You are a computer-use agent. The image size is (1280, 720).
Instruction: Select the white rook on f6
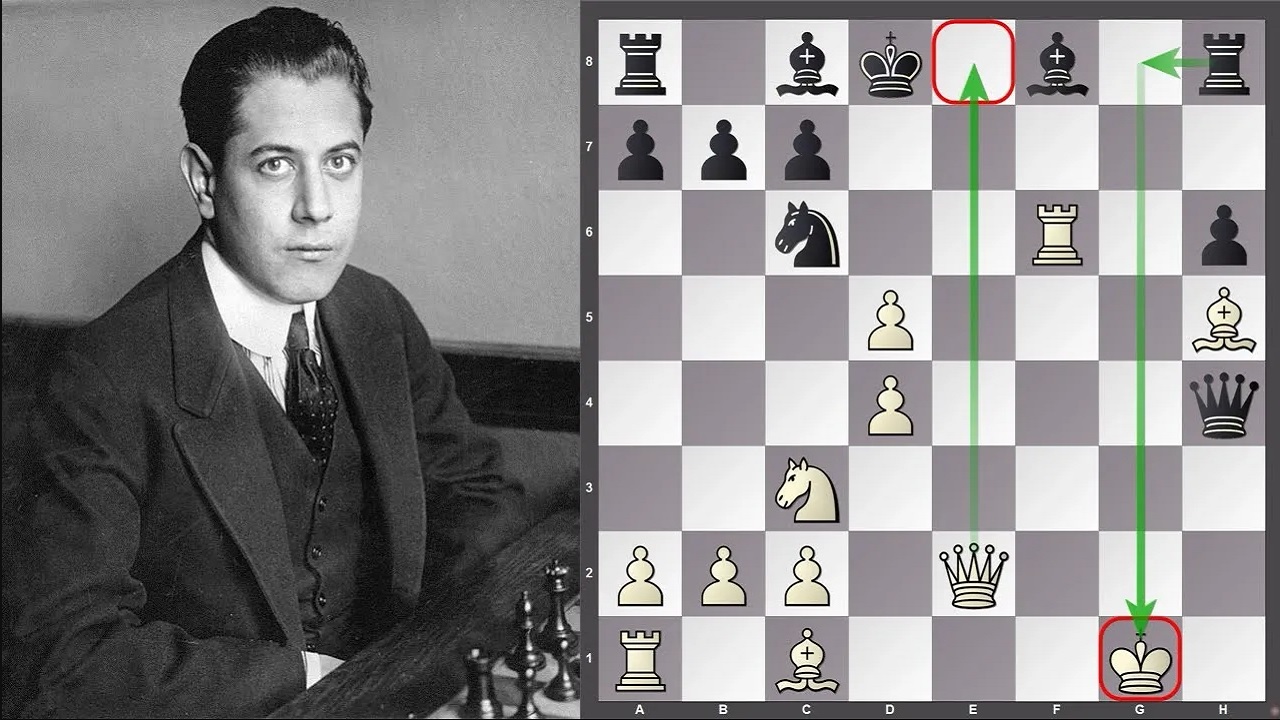tap(1057, 232)
